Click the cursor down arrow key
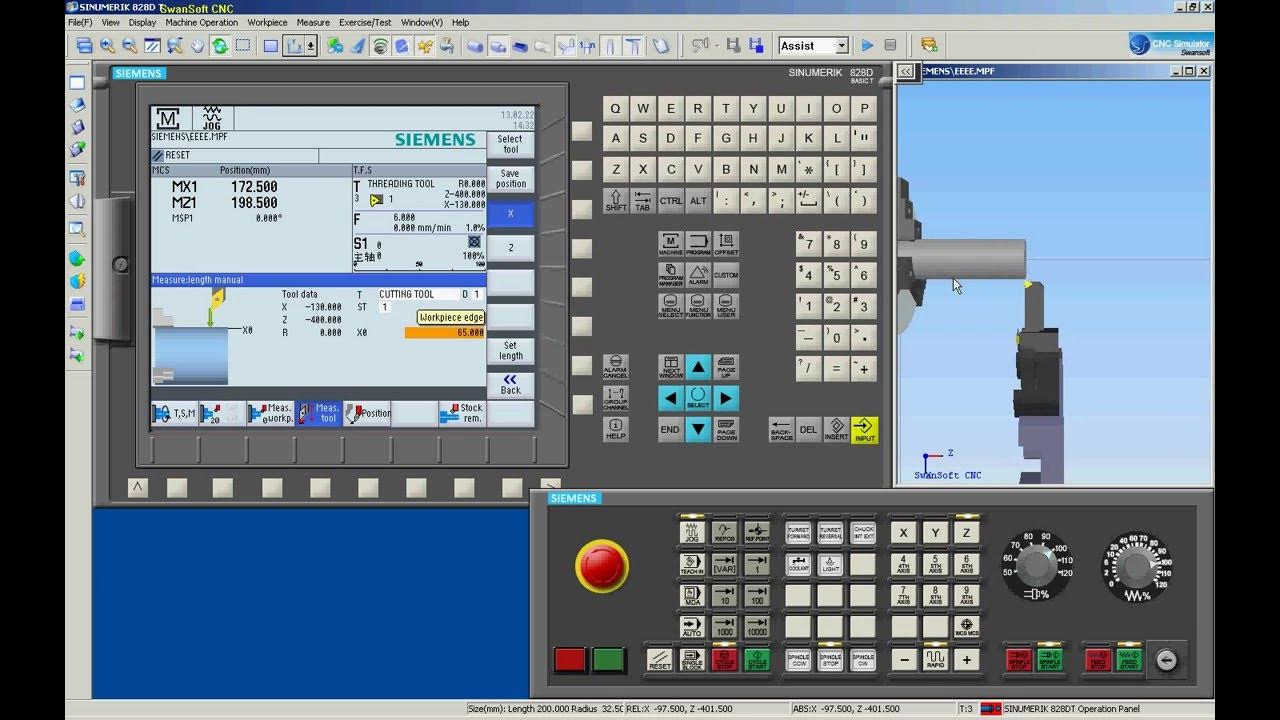The image size is (1280, 720). (698, 430)
